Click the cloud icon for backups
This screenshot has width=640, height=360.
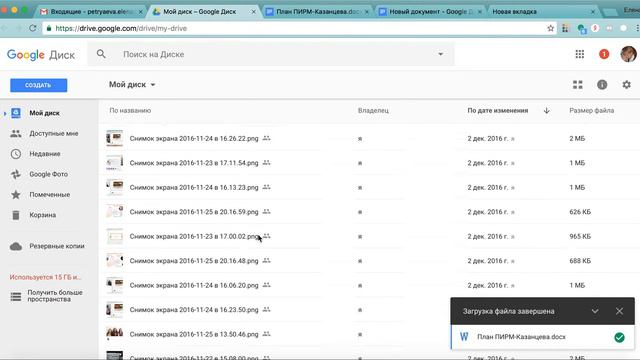coord(16,246)
